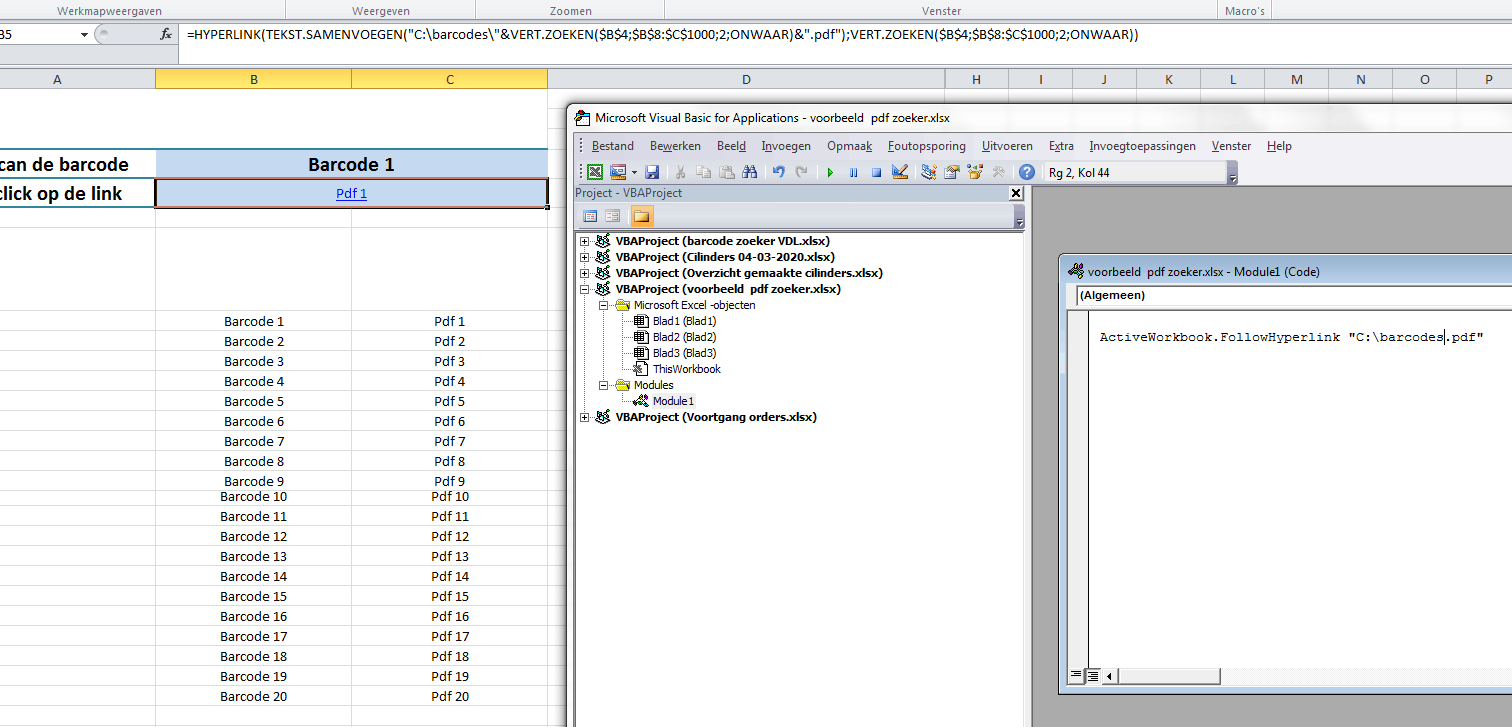Expand VBAProject (barcode zoeker VDL.xlsx) node
This screenshot has height=727, width=1512.
pyautogui.click(x=584, y=241)
